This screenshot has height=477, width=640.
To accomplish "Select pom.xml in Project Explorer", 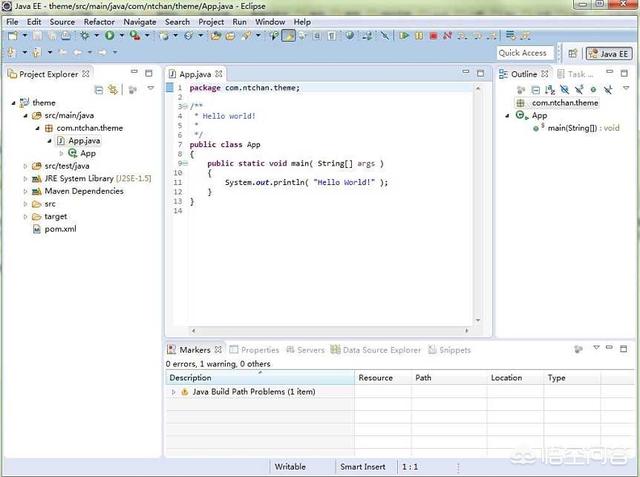I will point(60,229).
